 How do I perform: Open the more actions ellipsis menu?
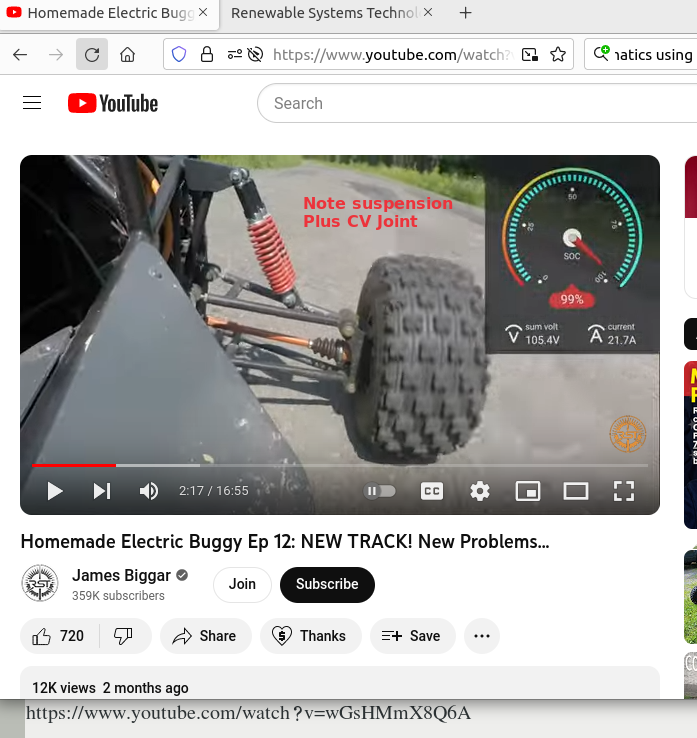482,636
